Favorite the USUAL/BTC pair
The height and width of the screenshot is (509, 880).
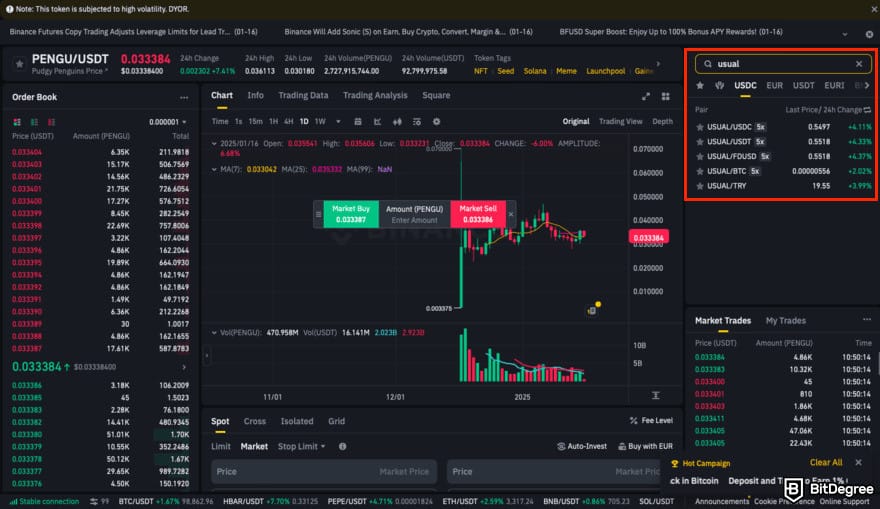[700, 171]
